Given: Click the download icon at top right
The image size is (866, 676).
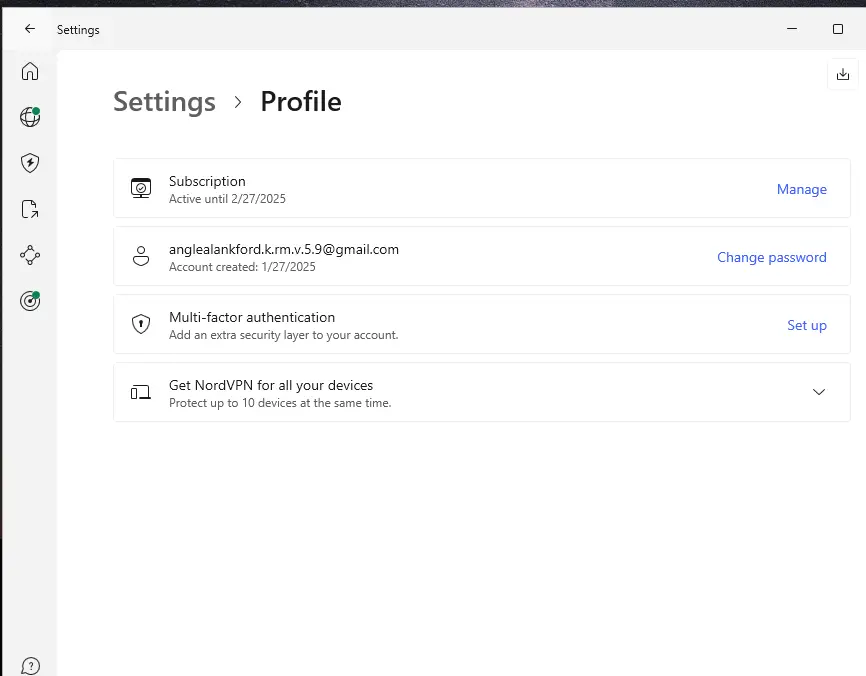Looking at the screenshot, I should [x=843, y=74].
